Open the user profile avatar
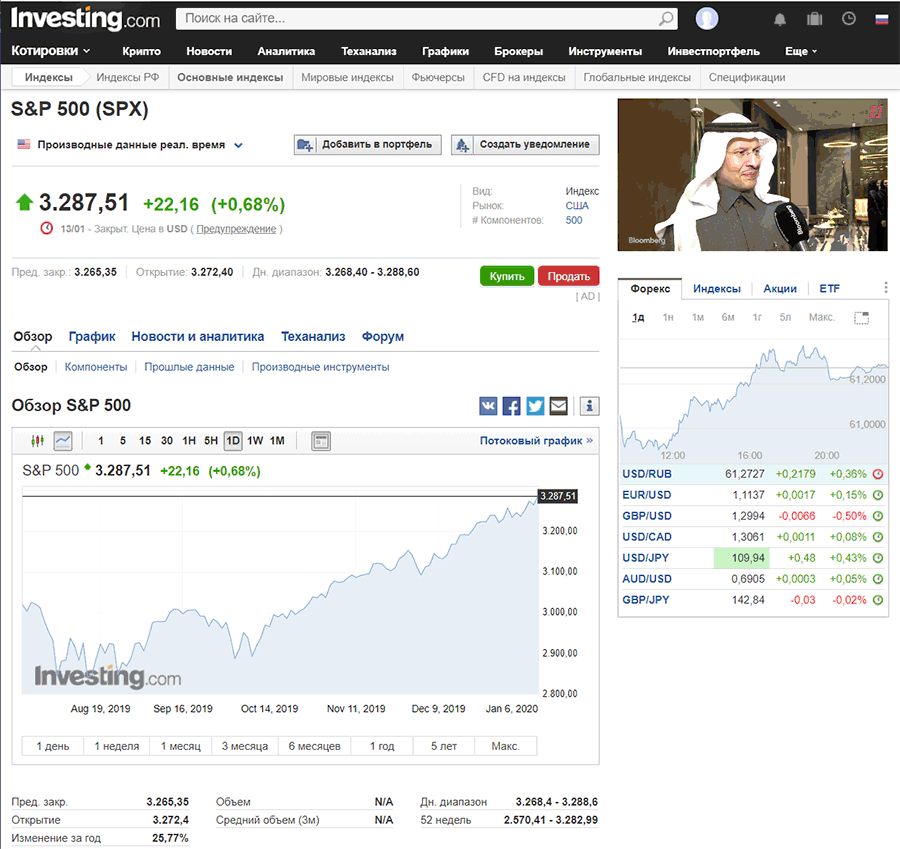This screenshot has height=849, width=900. [707, 18]
